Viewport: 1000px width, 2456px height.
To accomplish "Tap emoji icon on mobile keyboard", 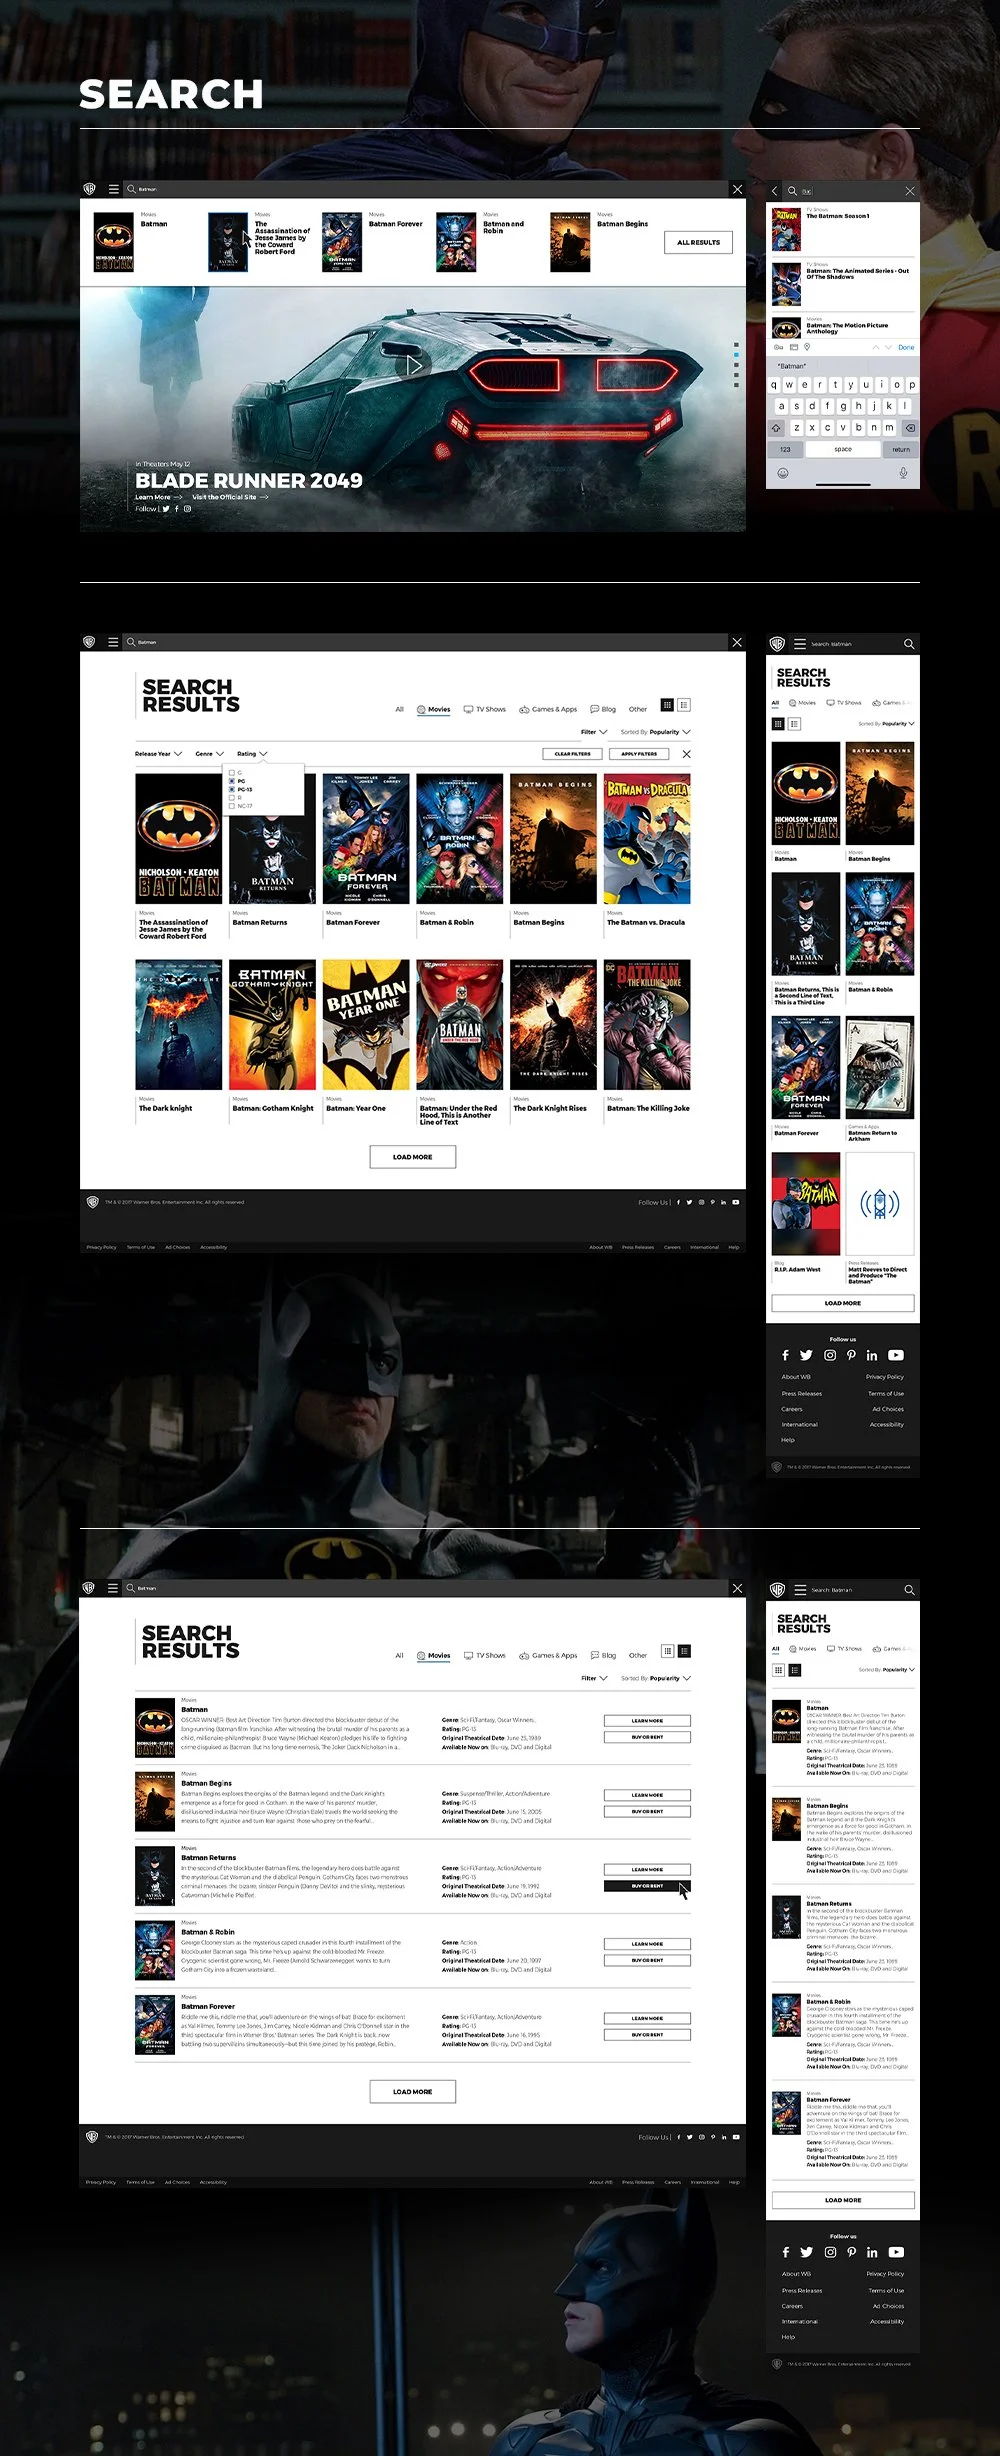I will click(x=783, y=473).
